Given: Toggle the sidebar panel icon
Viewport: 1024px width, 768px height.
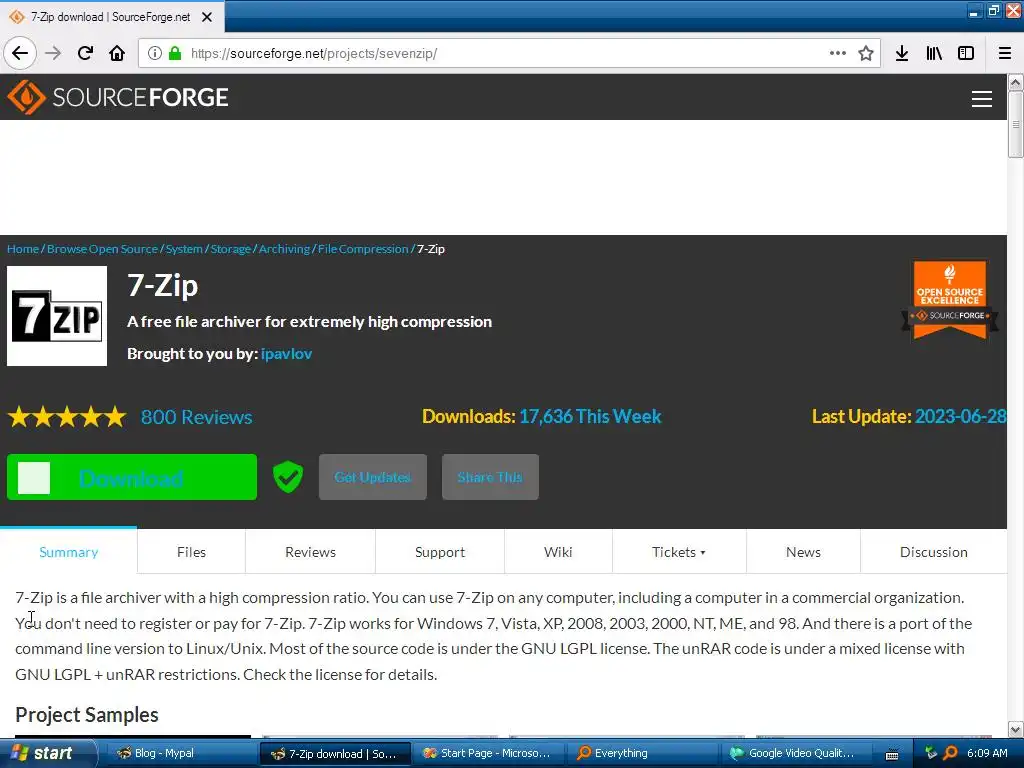Looking at the screenshot, I should (x=966, y=53).
